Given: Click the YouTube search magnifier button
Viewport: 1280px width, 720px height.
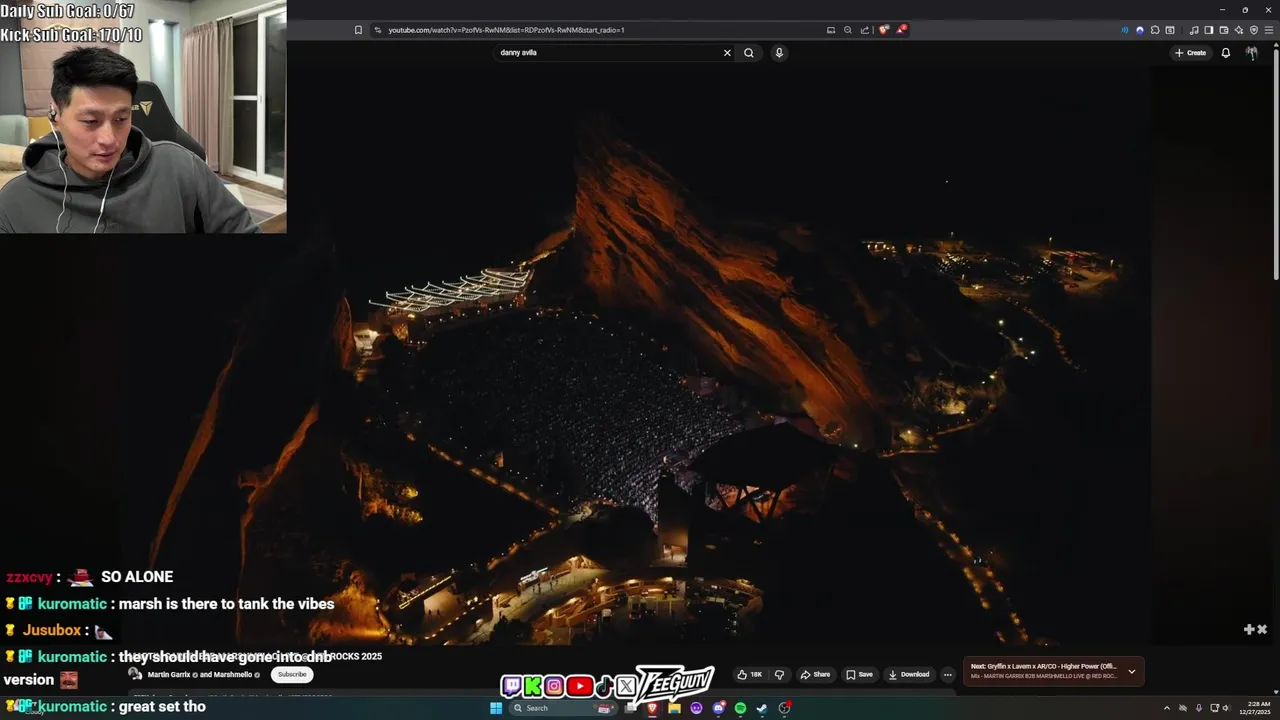Looking at the screenshot, I should [749, 53].
